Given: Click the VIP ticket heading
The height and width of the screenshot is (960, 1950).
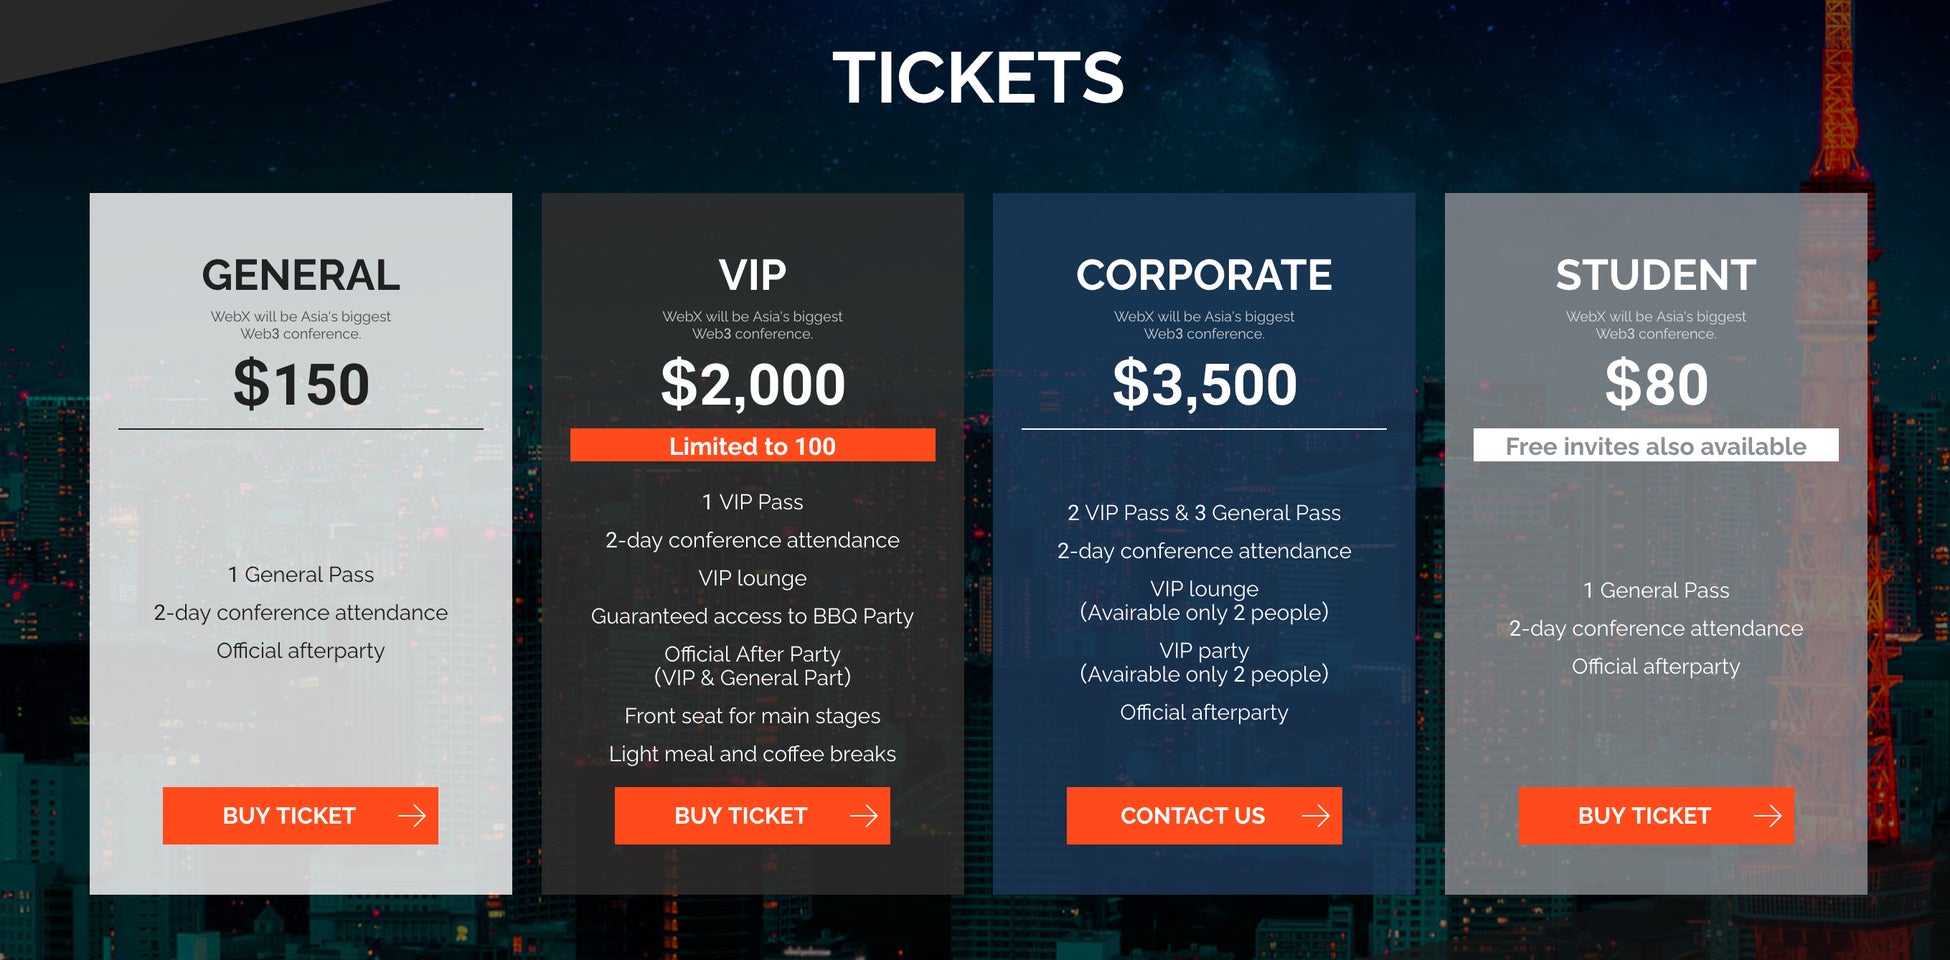Looking at the screenshot, I should pyautogui.click(x=752, y=275).
